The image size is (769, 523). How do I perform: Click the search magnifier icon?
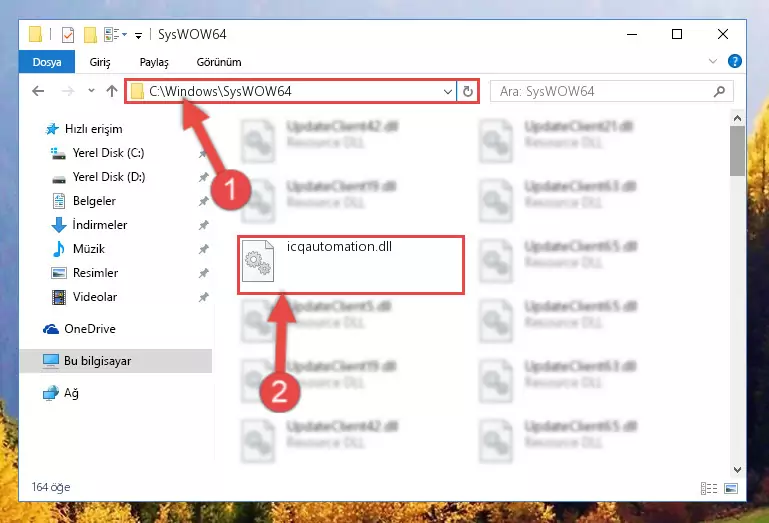[x=719, y=92]
